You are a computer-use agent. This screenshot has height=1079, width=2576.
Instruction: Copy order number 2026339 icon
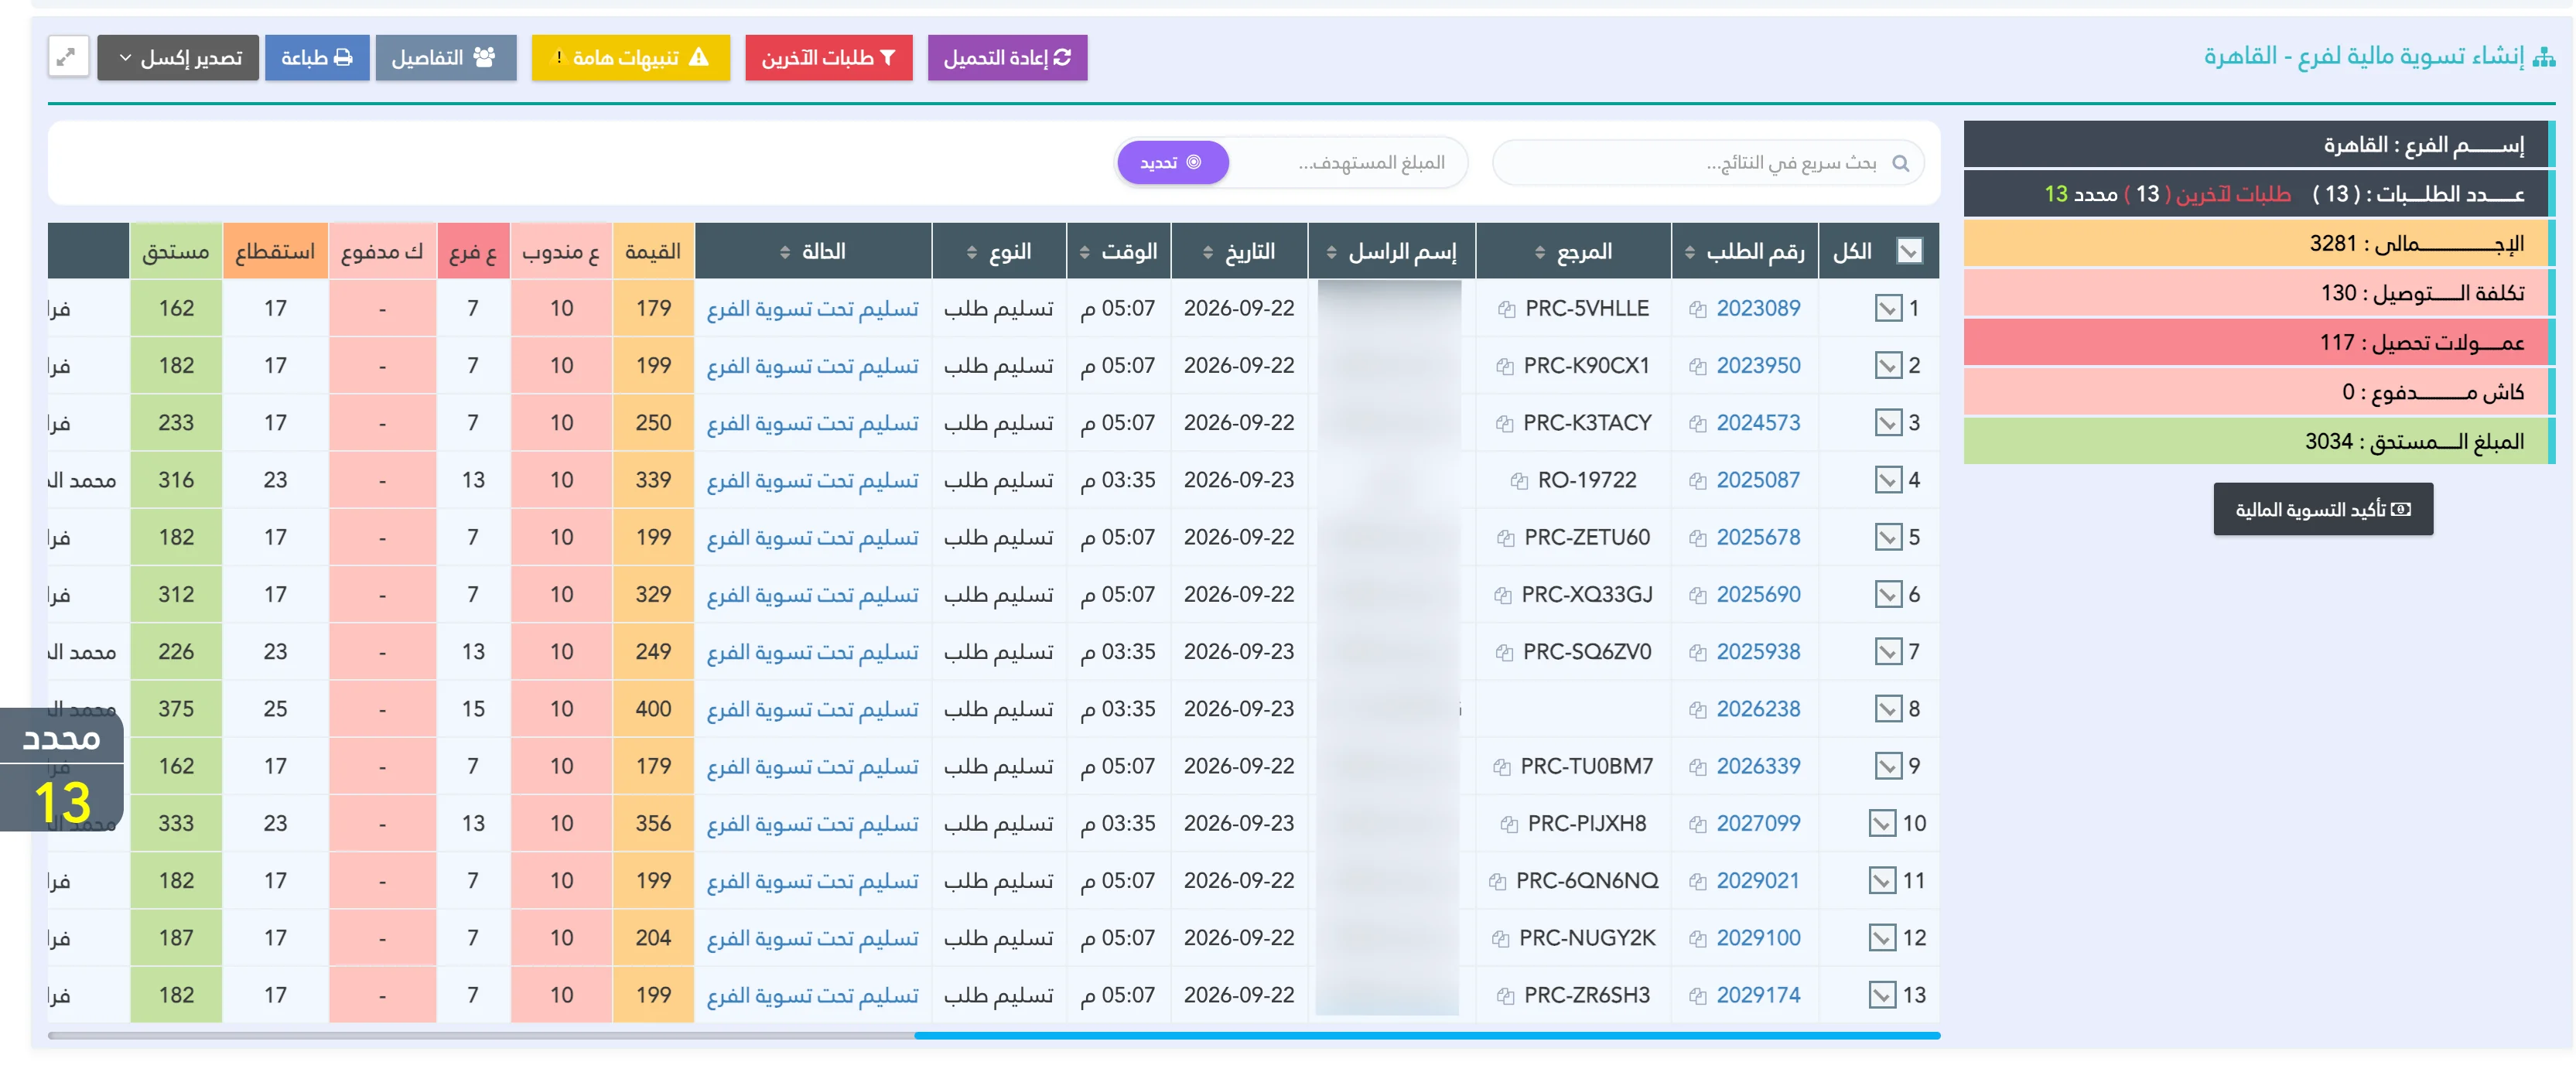coord(1697,767)
